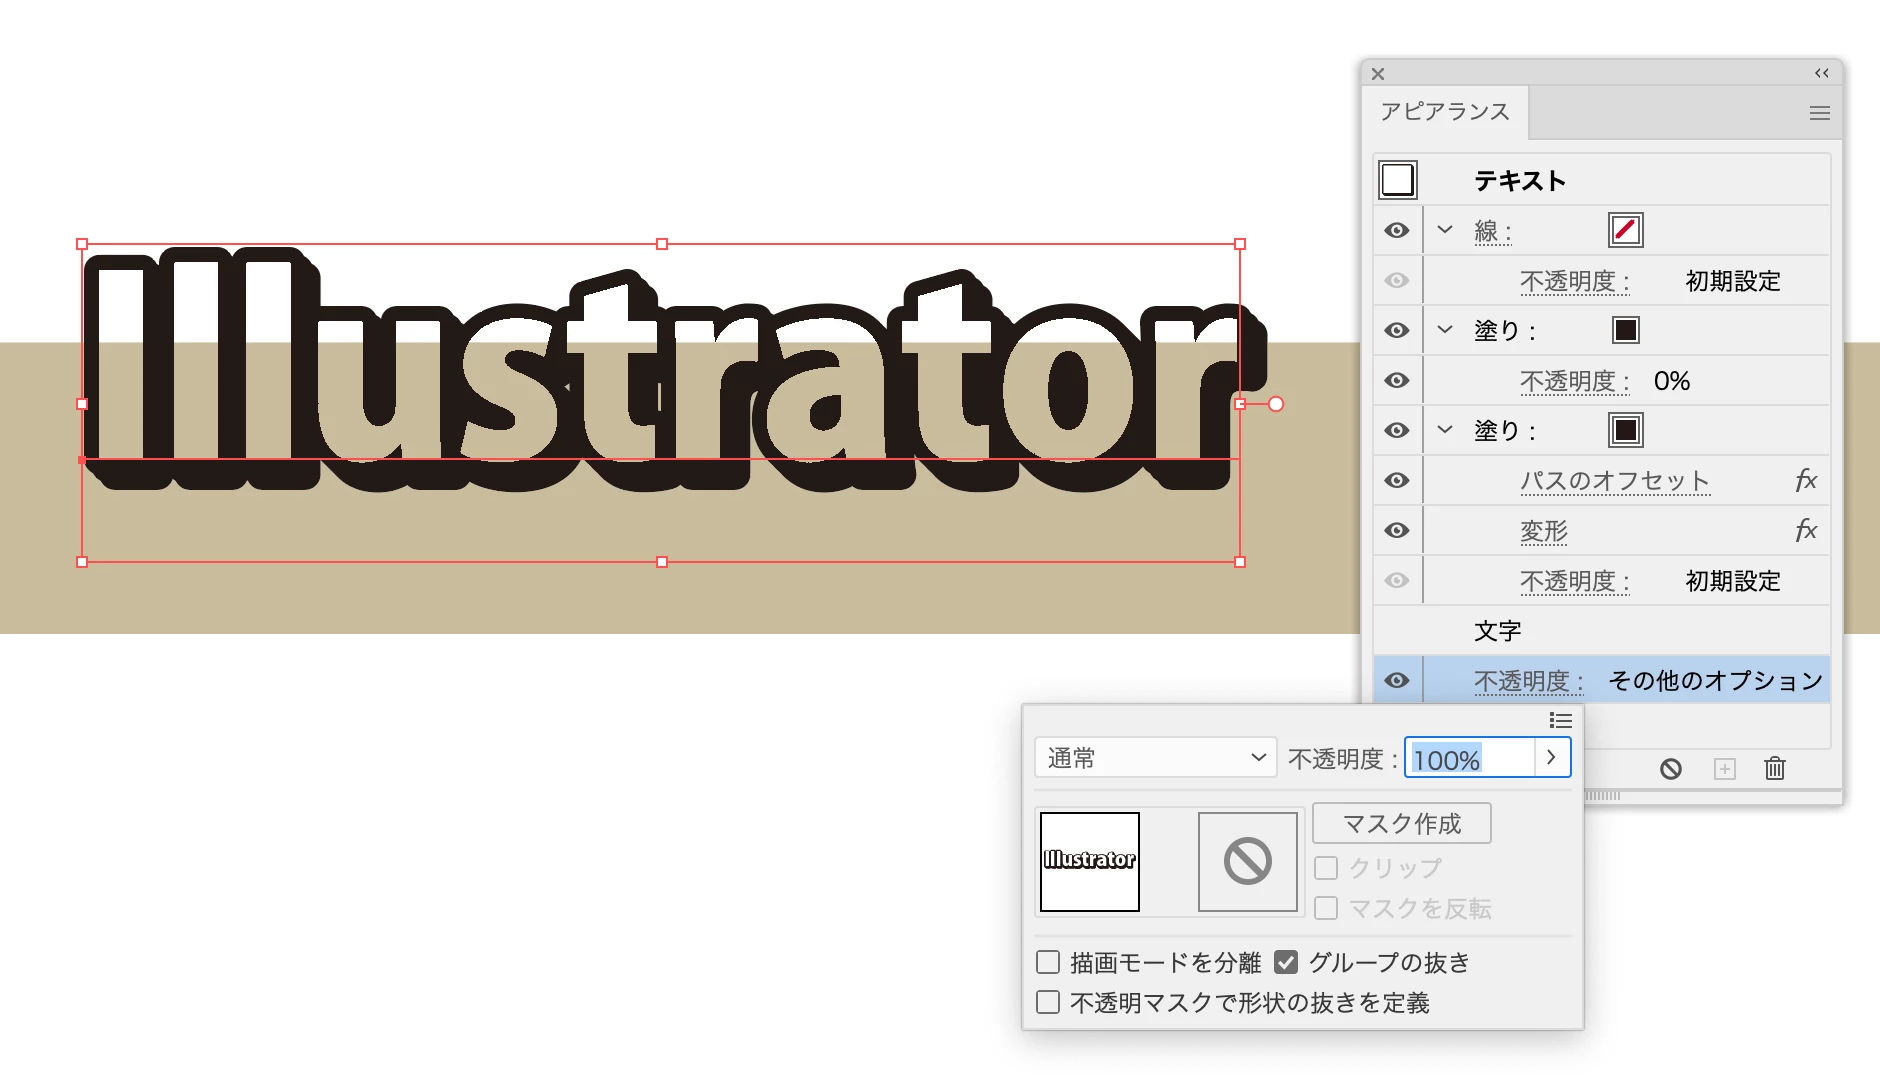Open 不透明度 link under the 線 row

pos(1575,281)
